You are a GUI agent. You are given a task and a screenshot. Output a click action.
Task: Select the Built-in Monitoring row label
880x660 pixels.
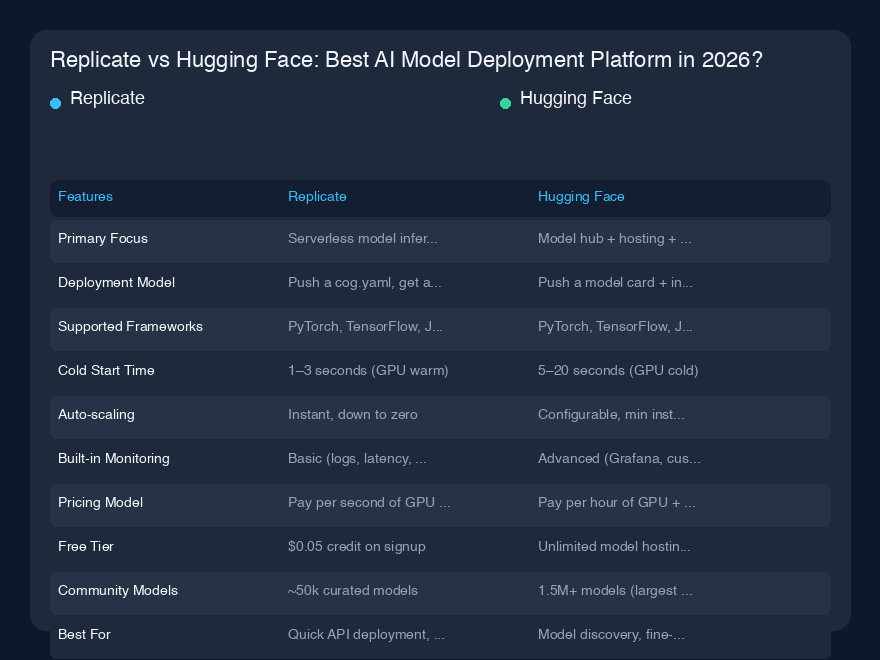tap(113, 459)
